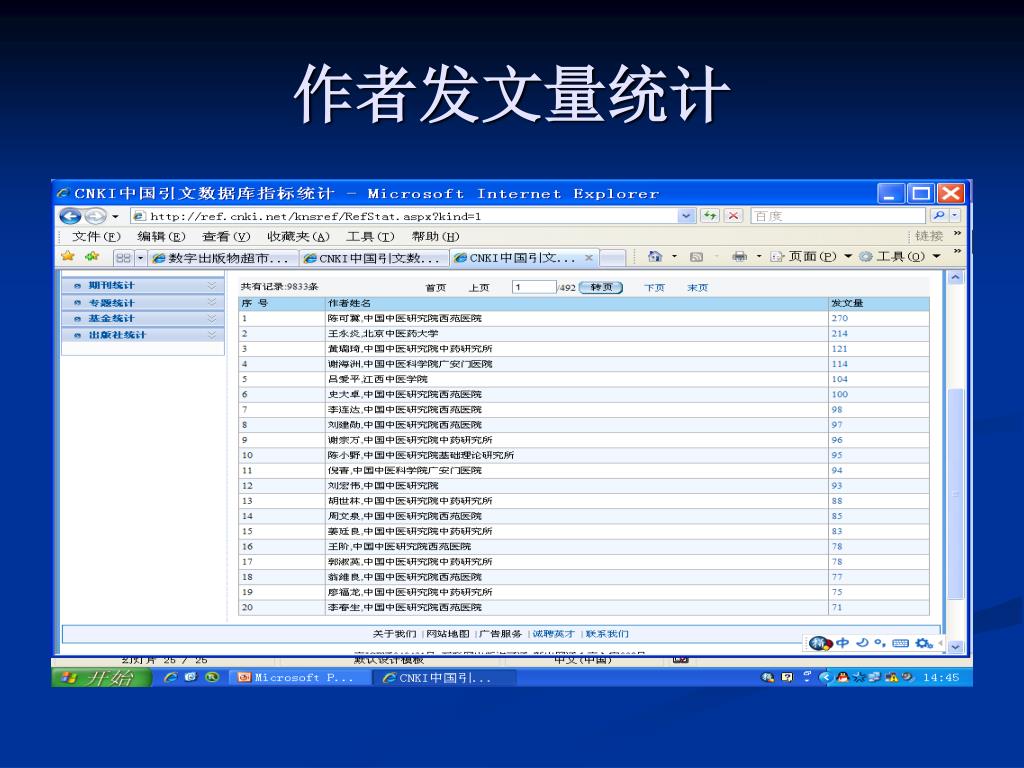Switch to the CNKI中国引文数... second tab
1024x768 pixels.
pos(374,259)
